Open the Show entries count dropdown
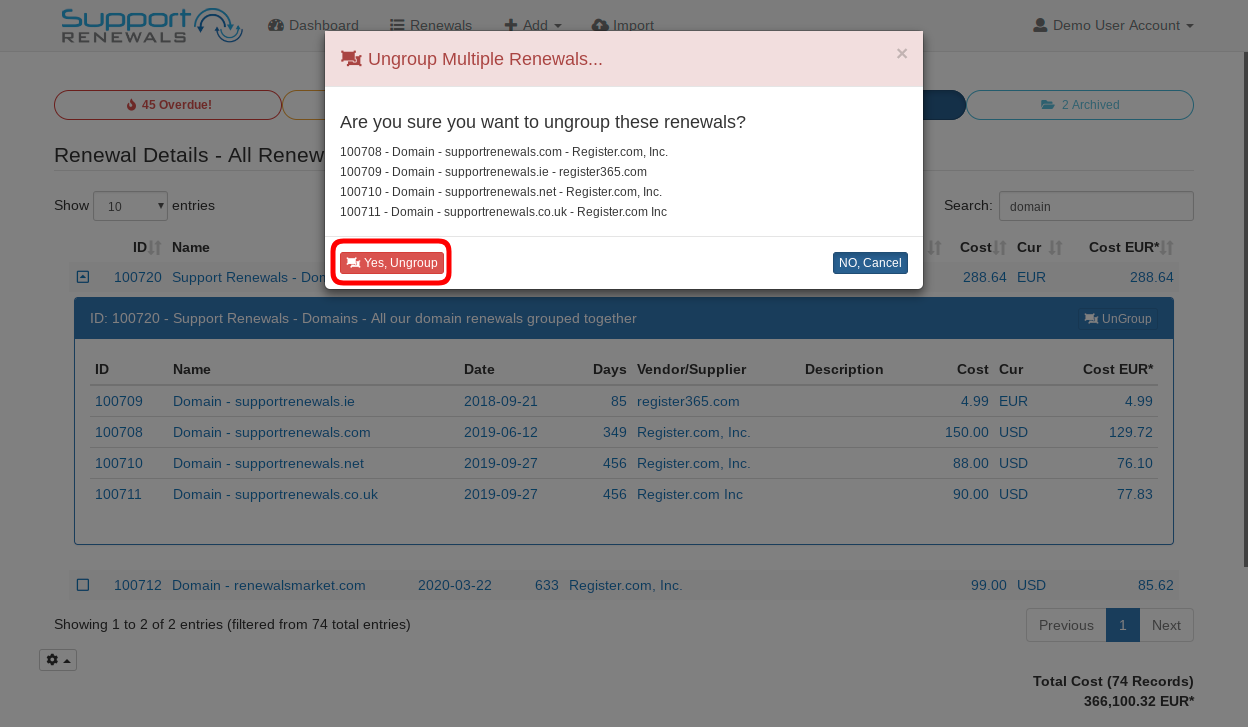 pyautogui.click(x=130, y=206)
